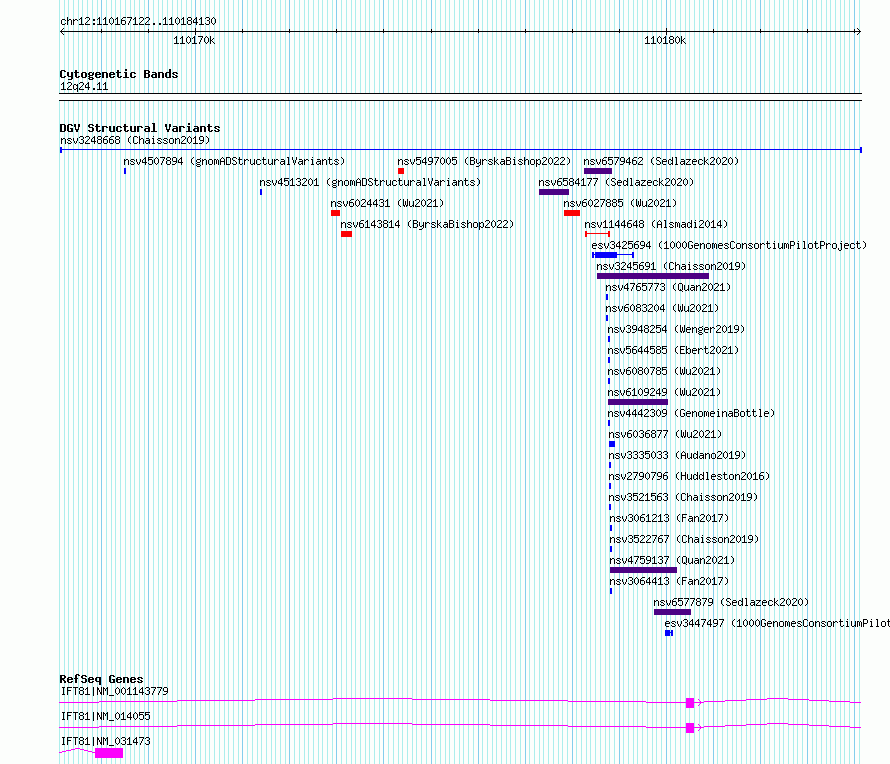Open variant nsv6584177 (Sedlazeck2020)
This screenshot has height=764, width=890.
(616, 182)
